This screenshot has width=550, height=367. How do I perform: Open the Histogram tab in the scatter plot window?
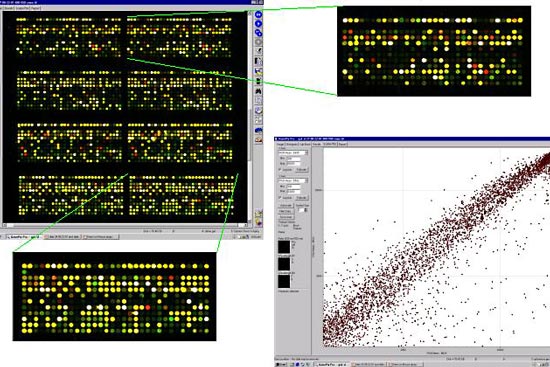point(291,144)
